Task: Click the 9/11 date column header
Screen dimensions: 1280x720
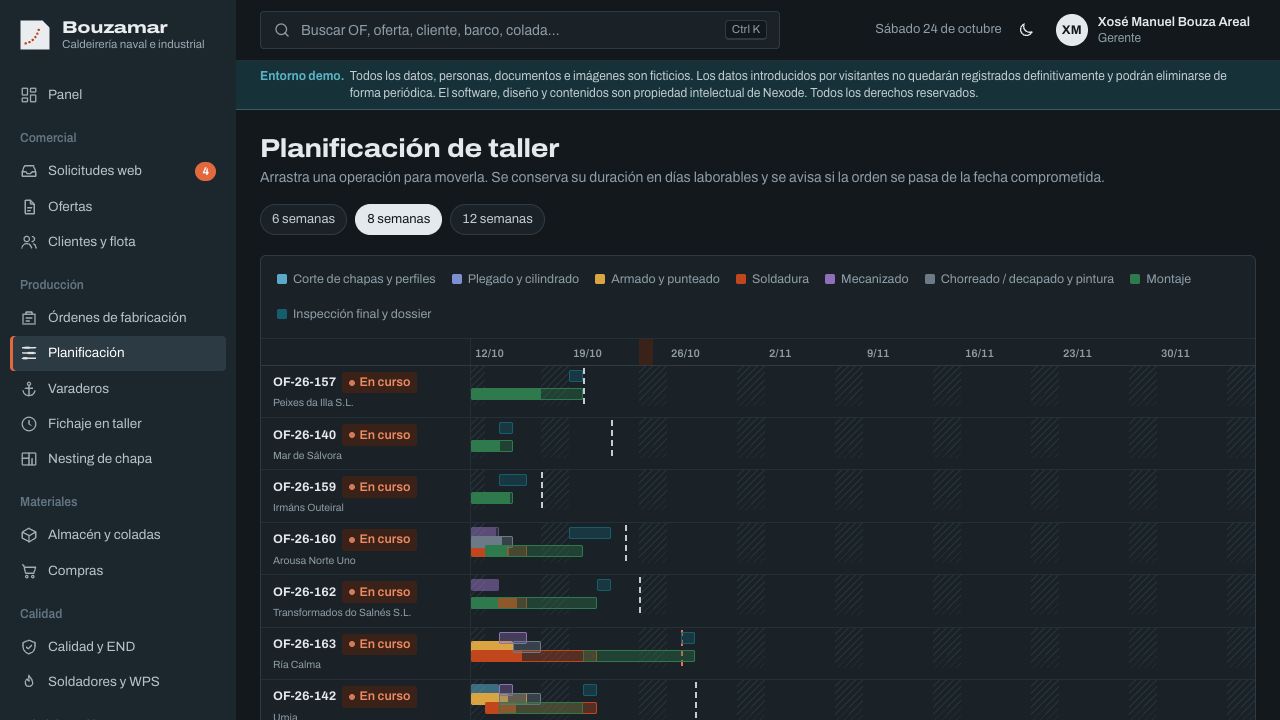Action: [x=878, y=353]
